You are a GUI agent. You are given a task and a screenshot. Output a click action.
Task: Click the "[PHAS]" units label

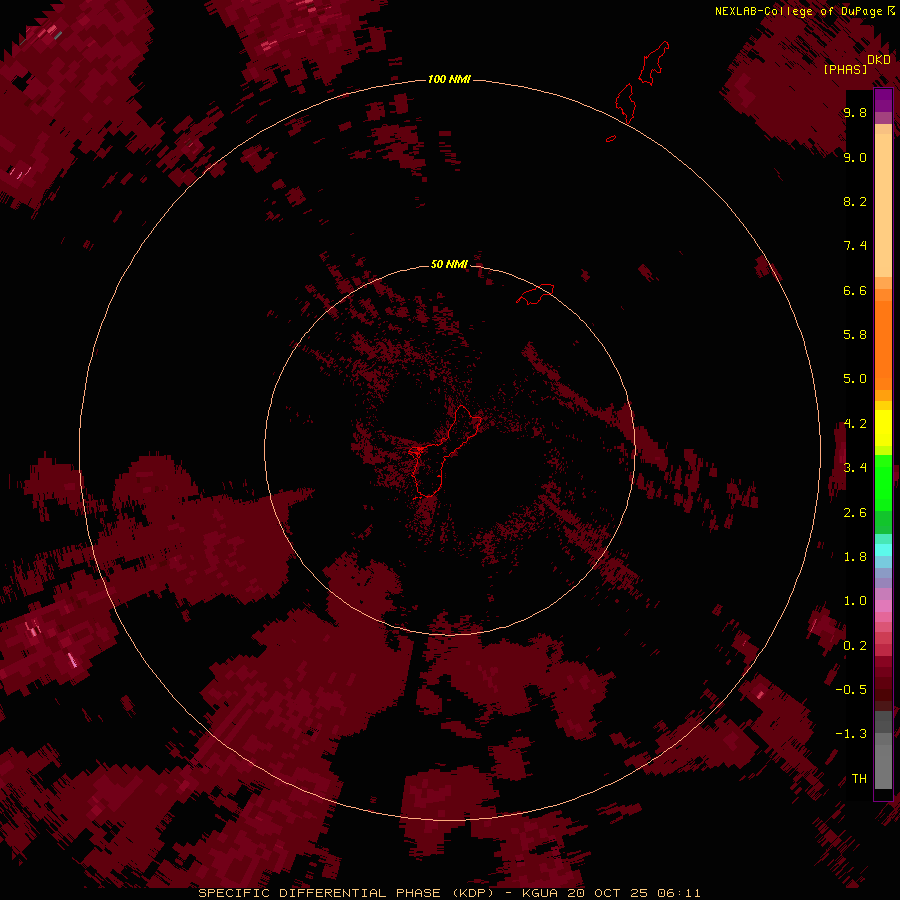coord(845,69)
